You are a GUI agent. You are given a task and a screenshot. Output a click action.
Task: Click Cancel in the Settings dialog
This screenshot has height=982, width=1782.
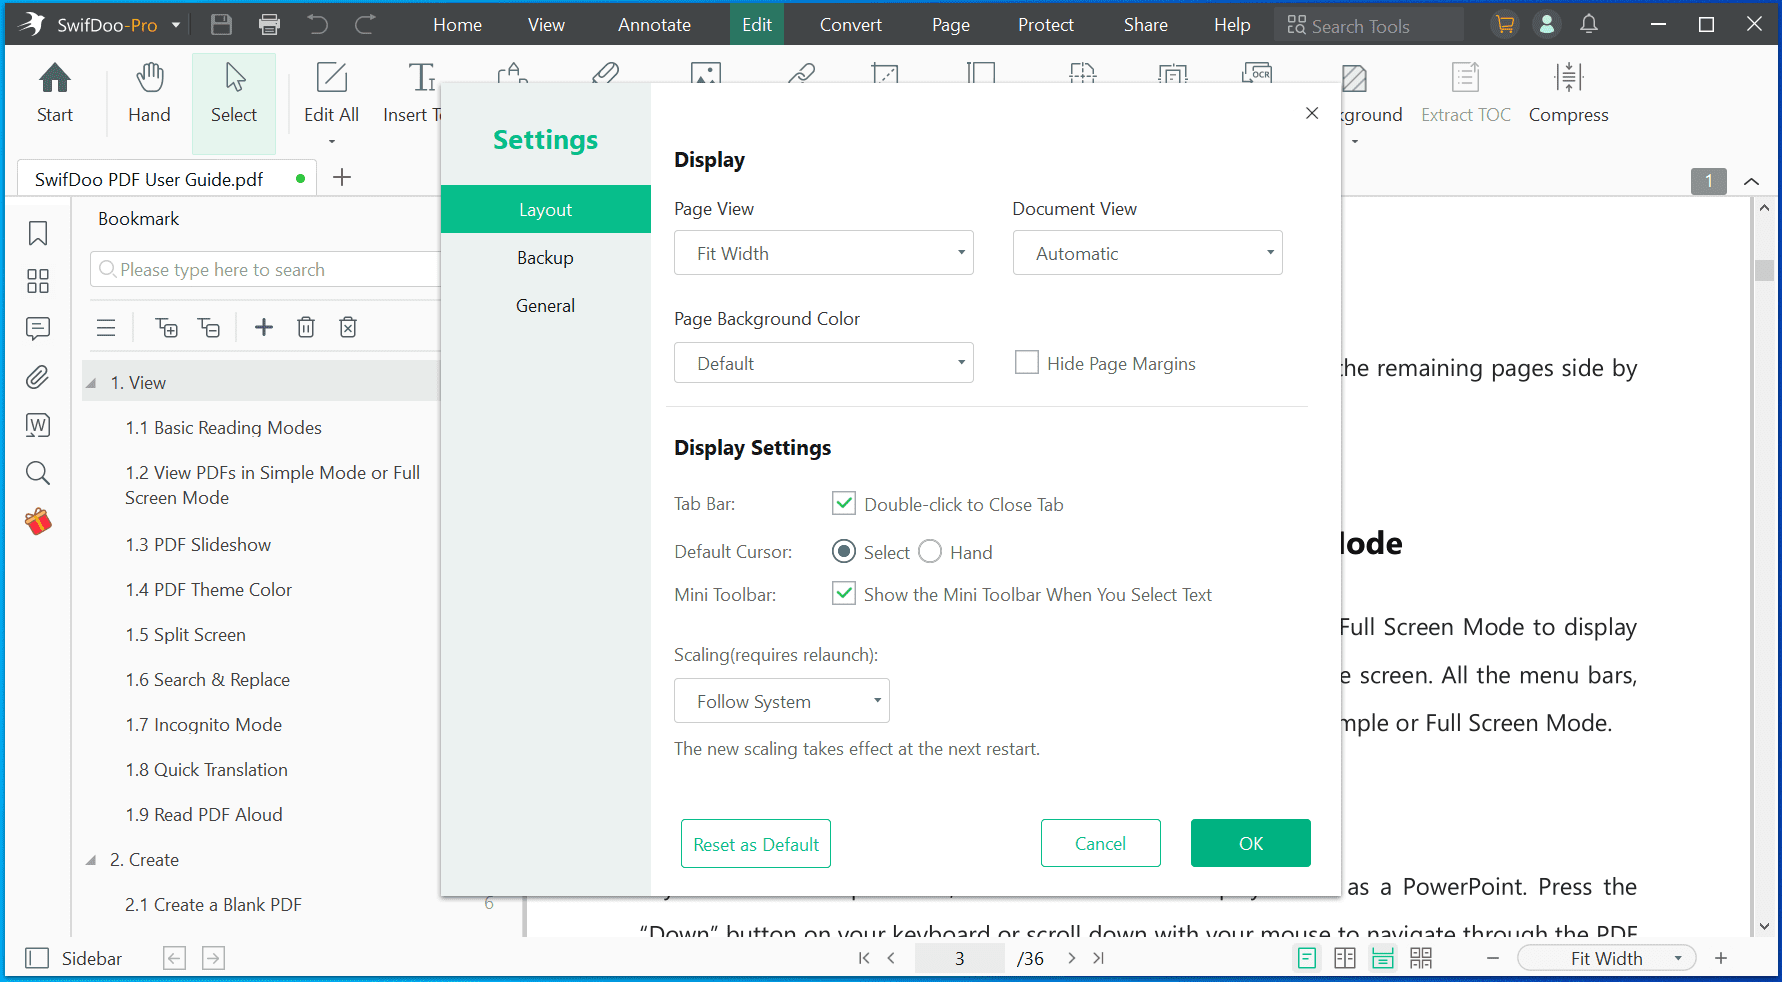point(1101,843)
